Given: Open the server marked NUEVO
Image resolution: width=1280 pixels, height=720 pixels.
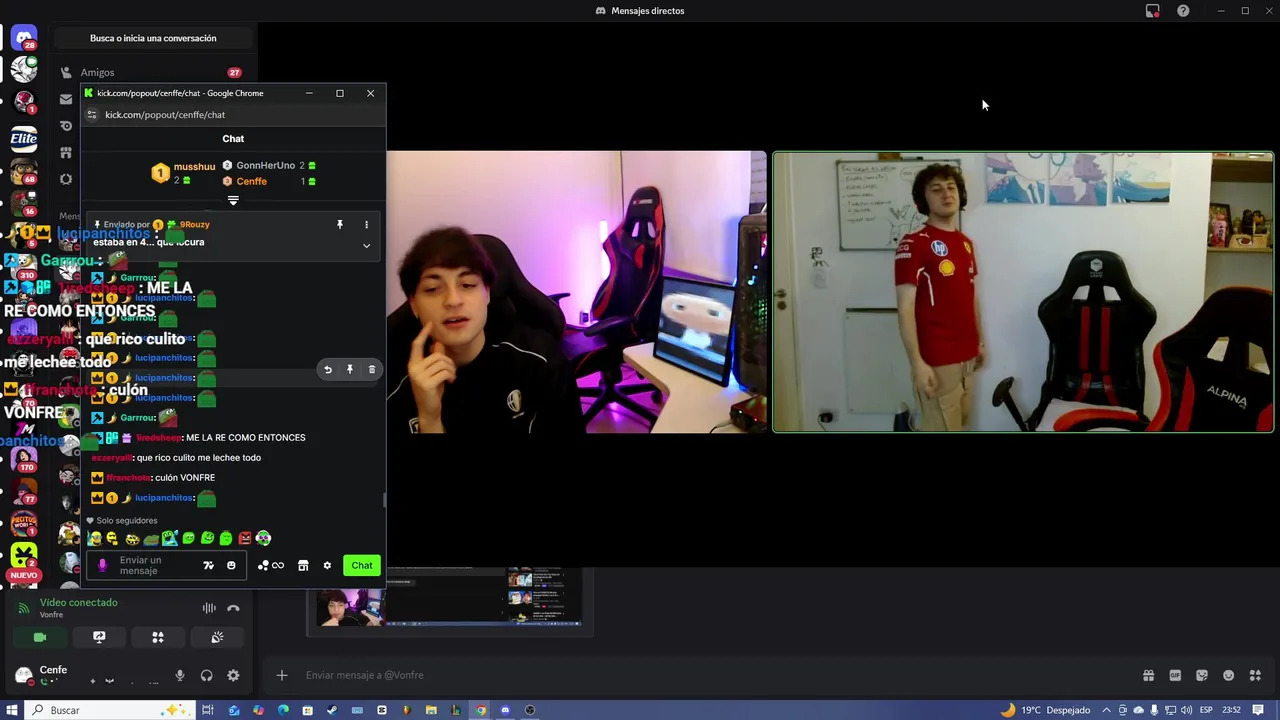Looking at the screenshot, I should point(24,555).
